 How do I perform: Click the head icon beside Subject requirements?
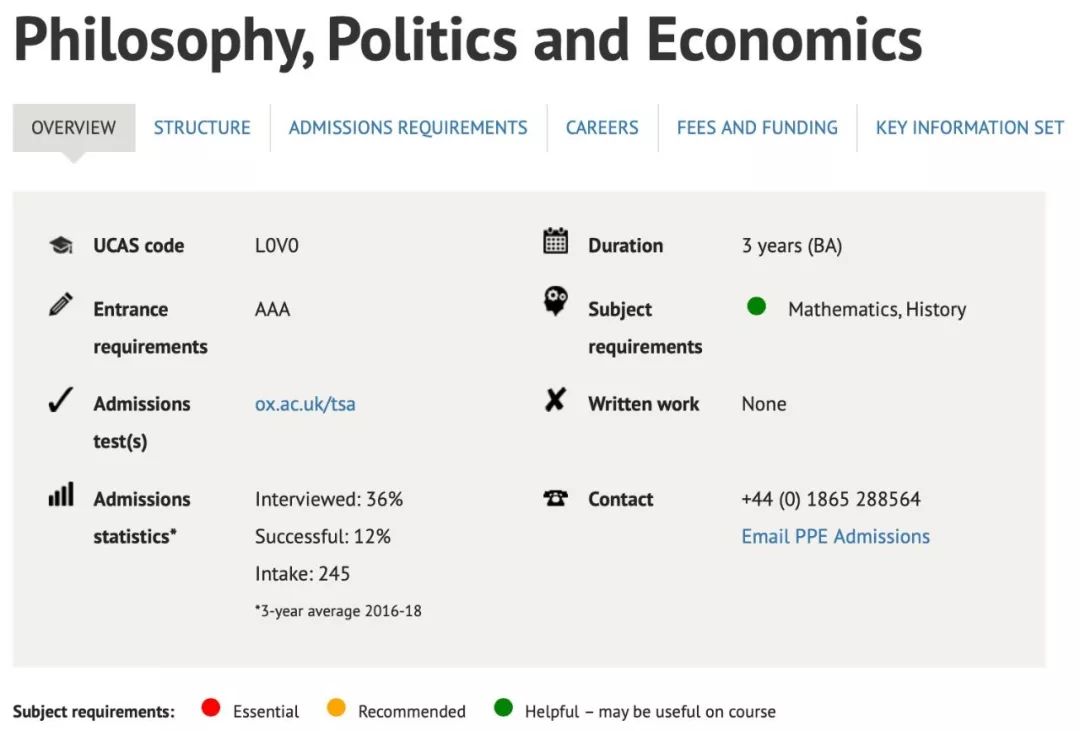click(x=555, y=301)
